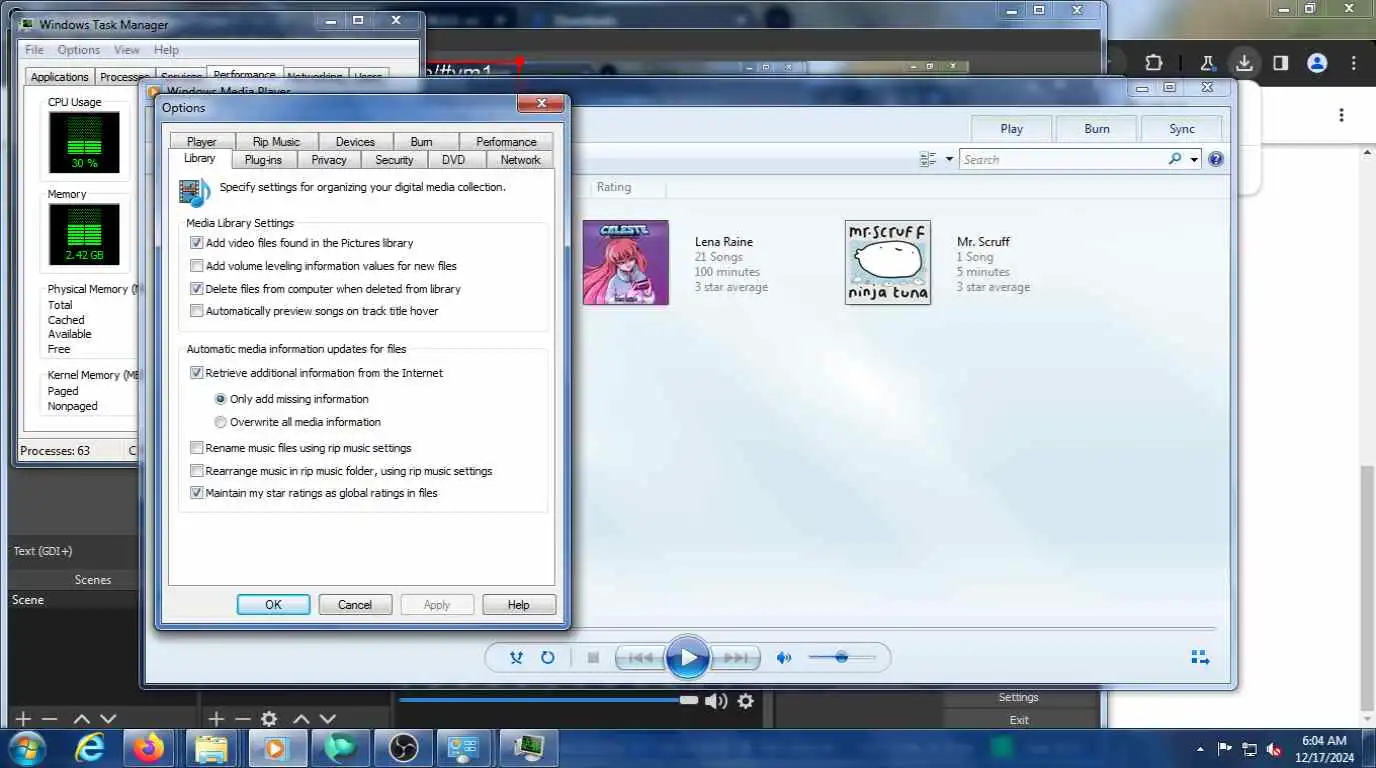1376x768 pixels.
Task: Switch to the Network tab in Options
Action: tap(520, 160)
